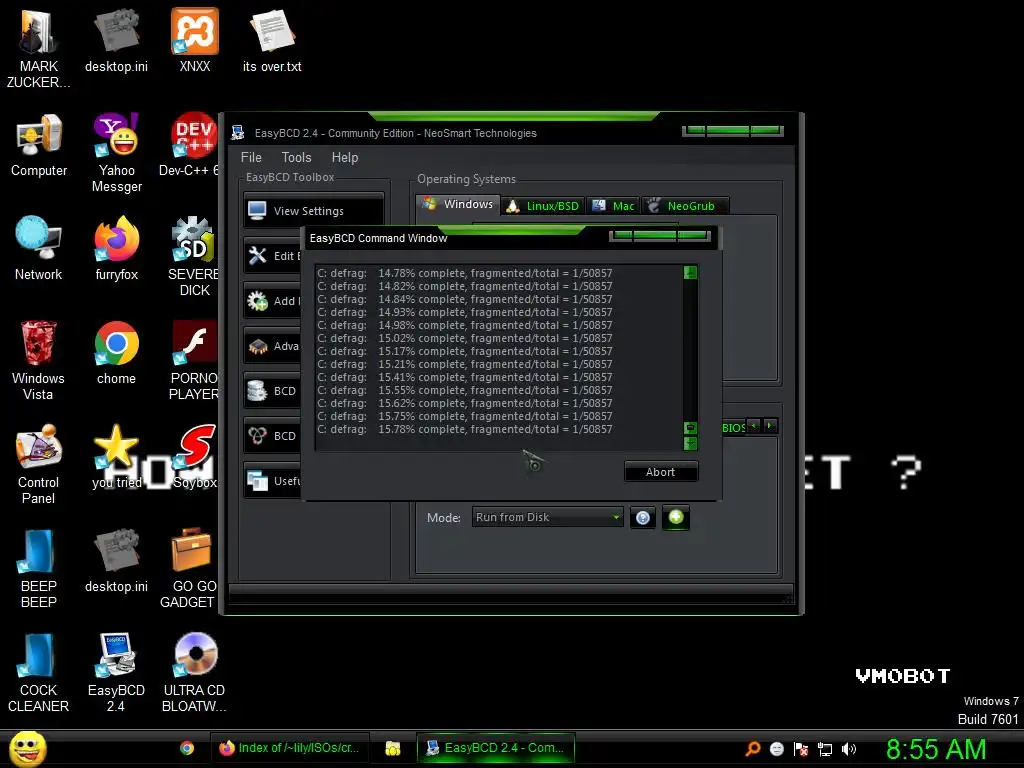Open Chrome from the taskbar

(187, 748)
